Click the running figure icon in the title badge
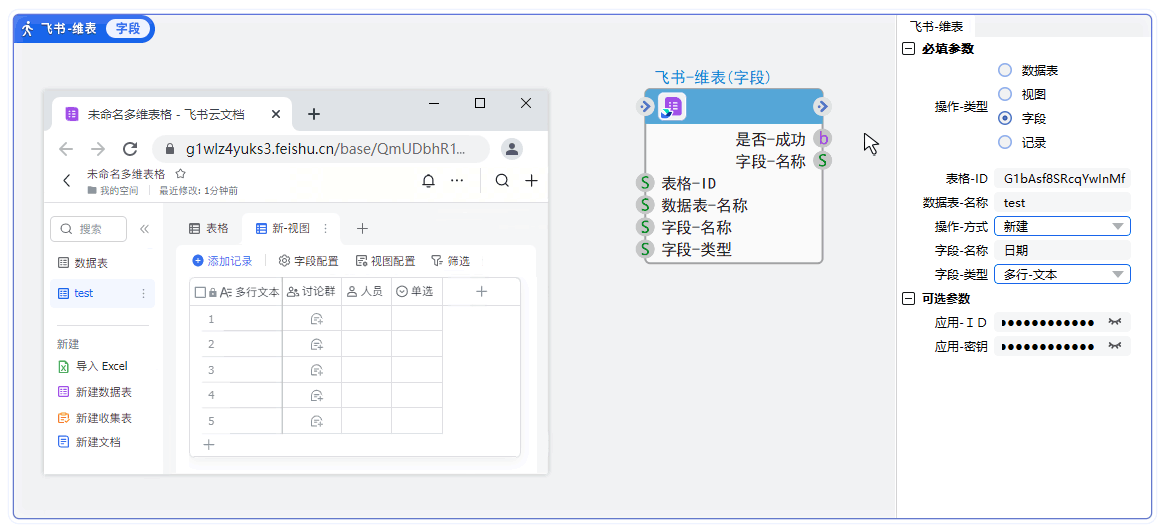Screen dimensions: 1160x532 click(28, 29)
